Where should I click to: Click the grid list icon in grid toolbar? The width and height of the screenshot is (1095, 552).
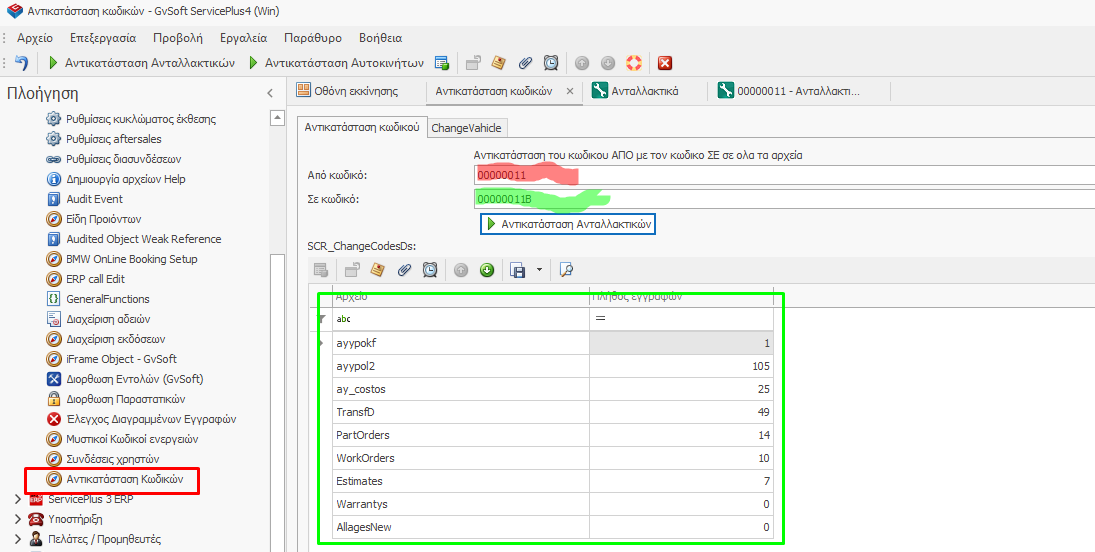pyautogui.click(x=321, y=270)
